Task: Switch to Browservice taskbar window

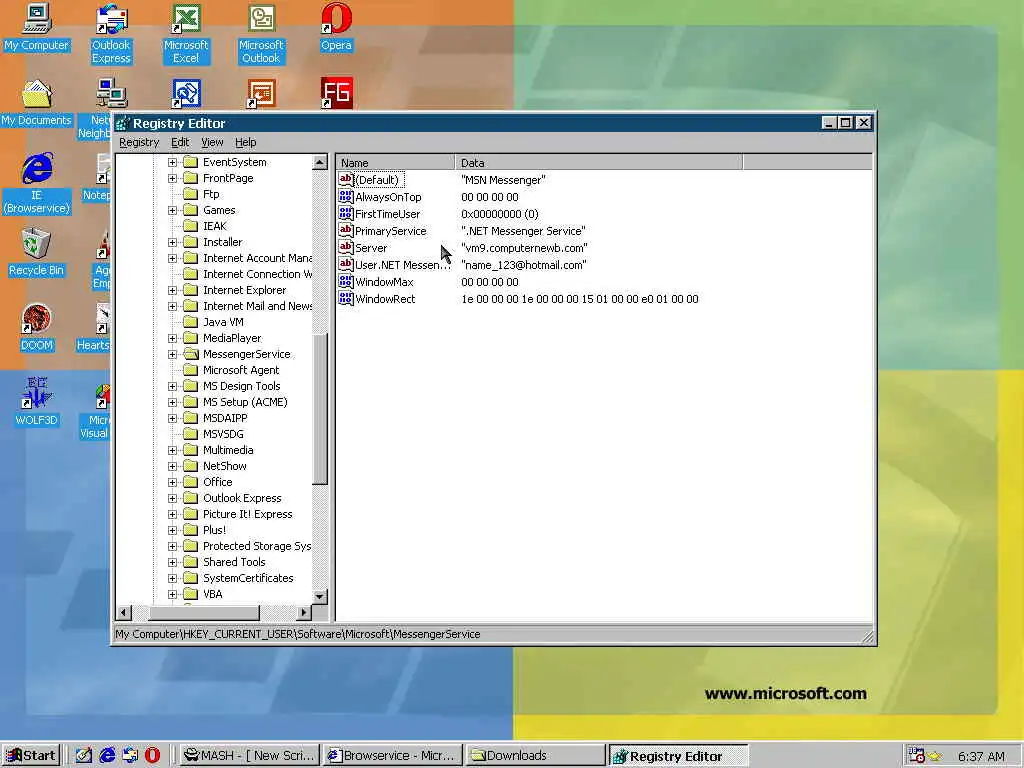Action: click(x=392, y=756)
